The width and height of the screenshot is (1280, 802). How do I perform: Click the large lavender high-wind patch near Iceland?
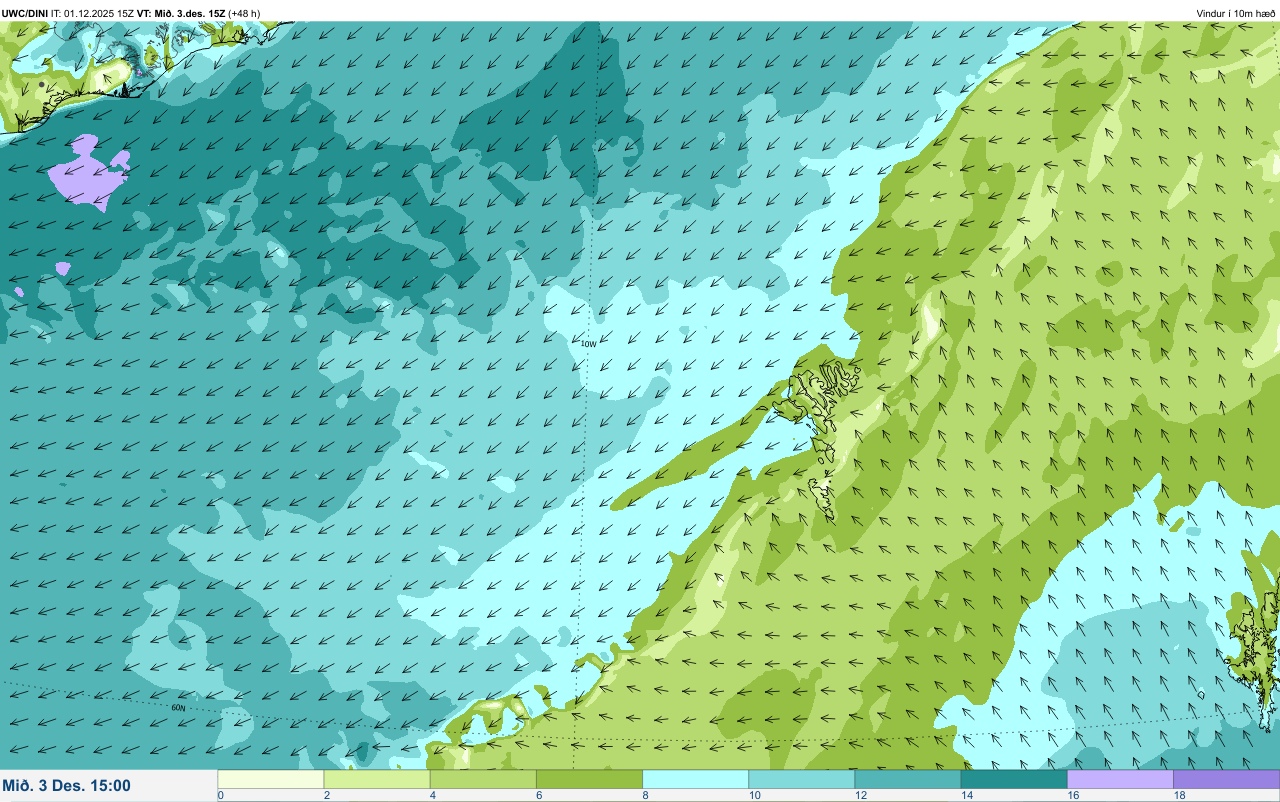click(88, 173)
